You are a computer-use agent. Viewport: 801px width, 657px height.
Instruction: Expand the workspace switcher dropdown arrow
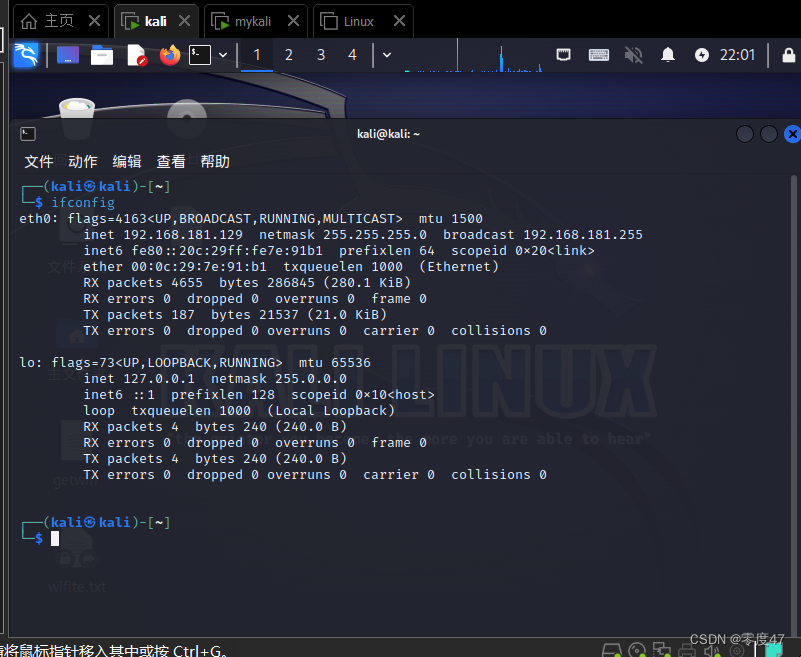tap(387, 55)
